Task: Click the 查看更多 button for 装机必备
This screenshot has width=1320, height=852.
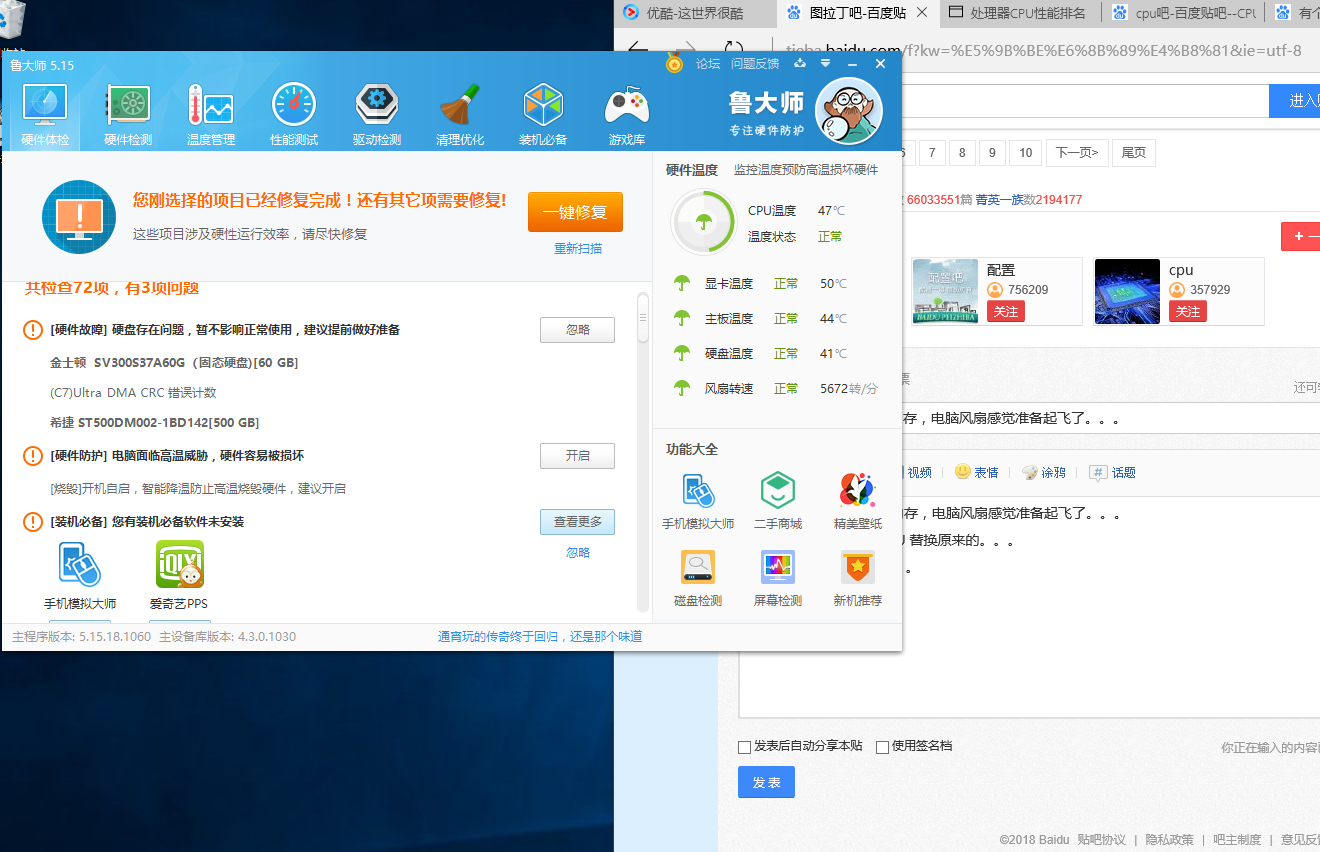Action: click(577, 522)
